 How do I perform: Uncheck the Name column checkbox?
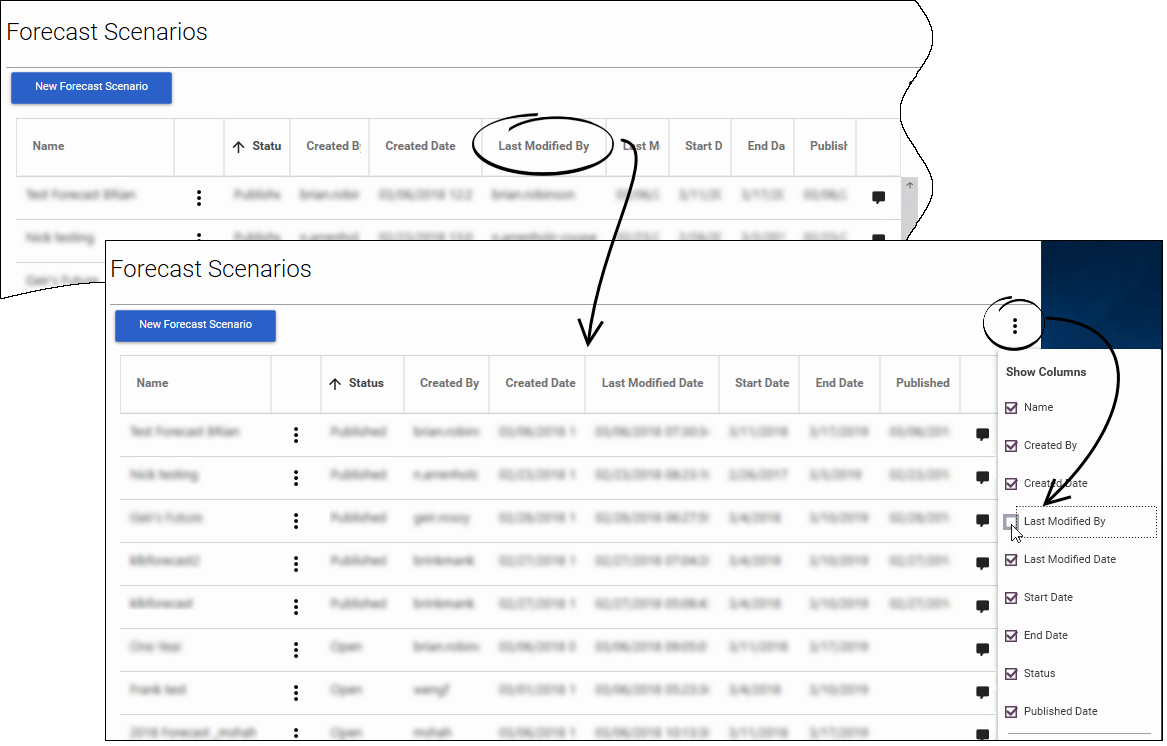1011,408
